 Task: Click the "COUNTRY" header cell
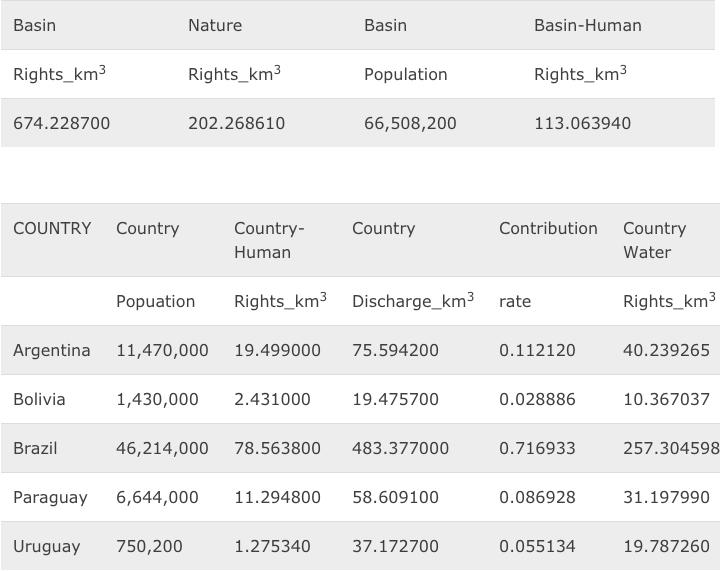tap(52, 228)
